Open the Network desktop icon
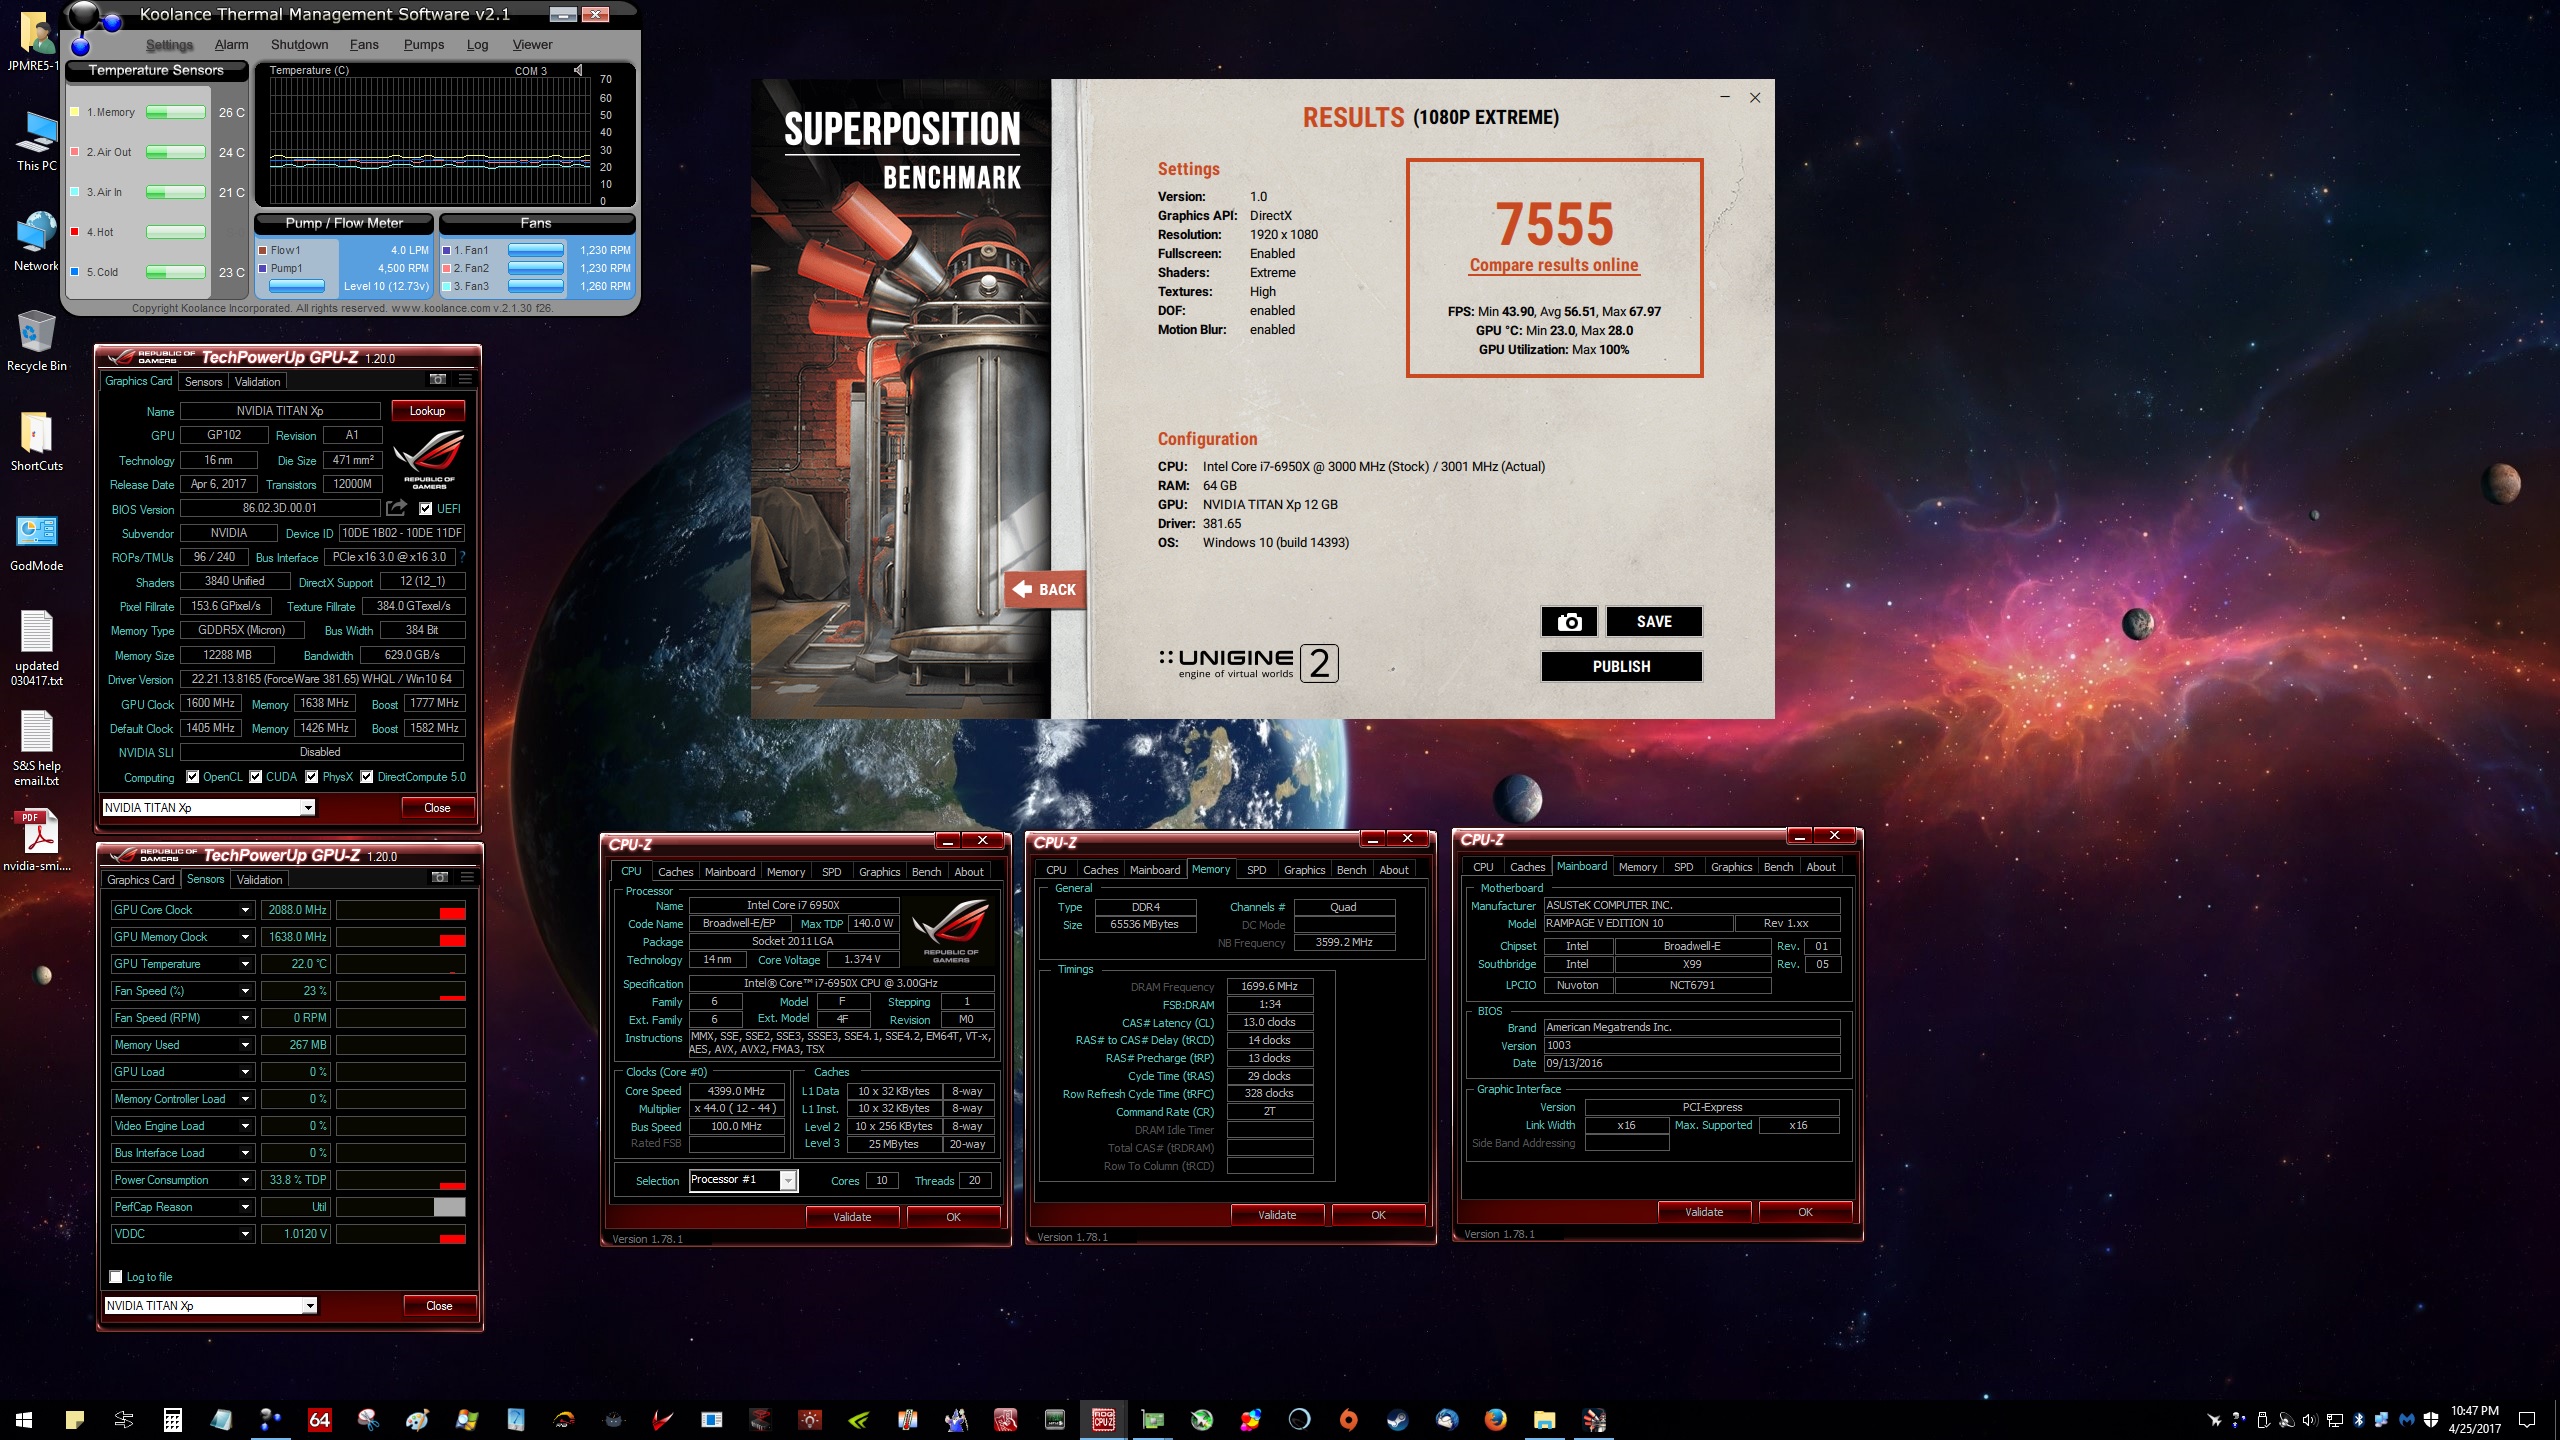Viewport: 2560px width, 1440px height. point(36,241)
